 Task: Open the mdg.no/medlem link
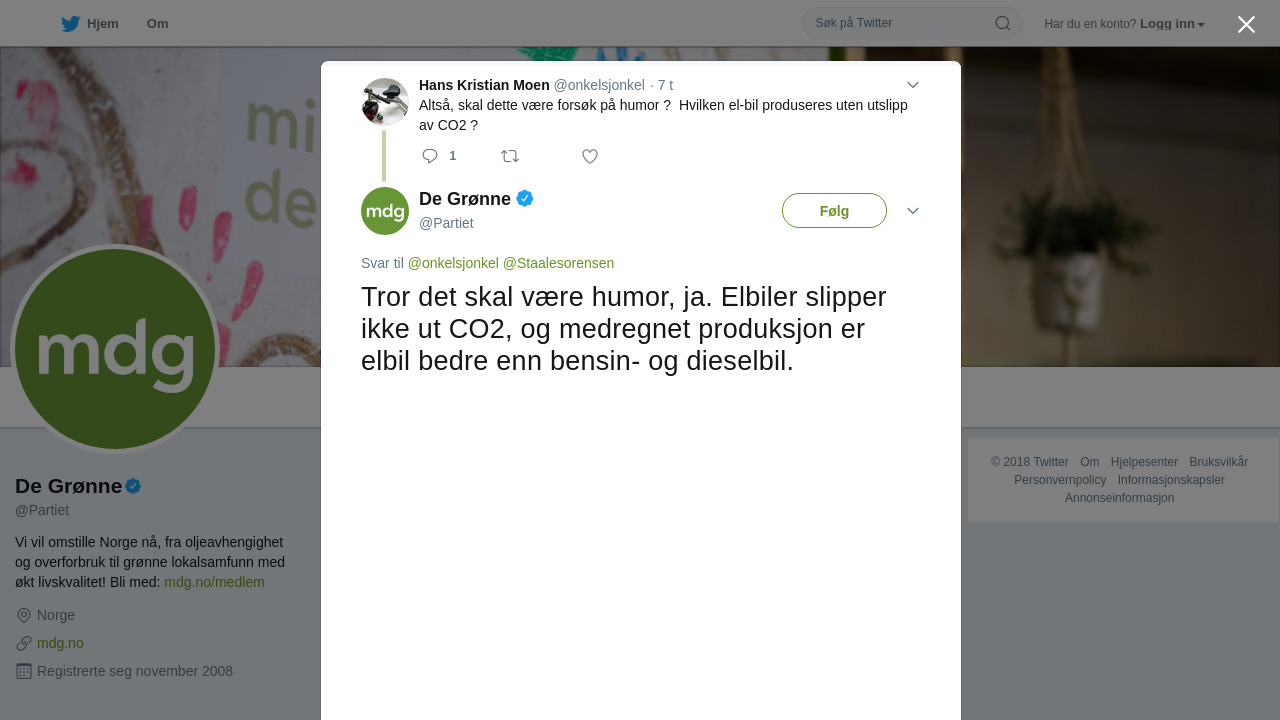click(x=214, y=582)
